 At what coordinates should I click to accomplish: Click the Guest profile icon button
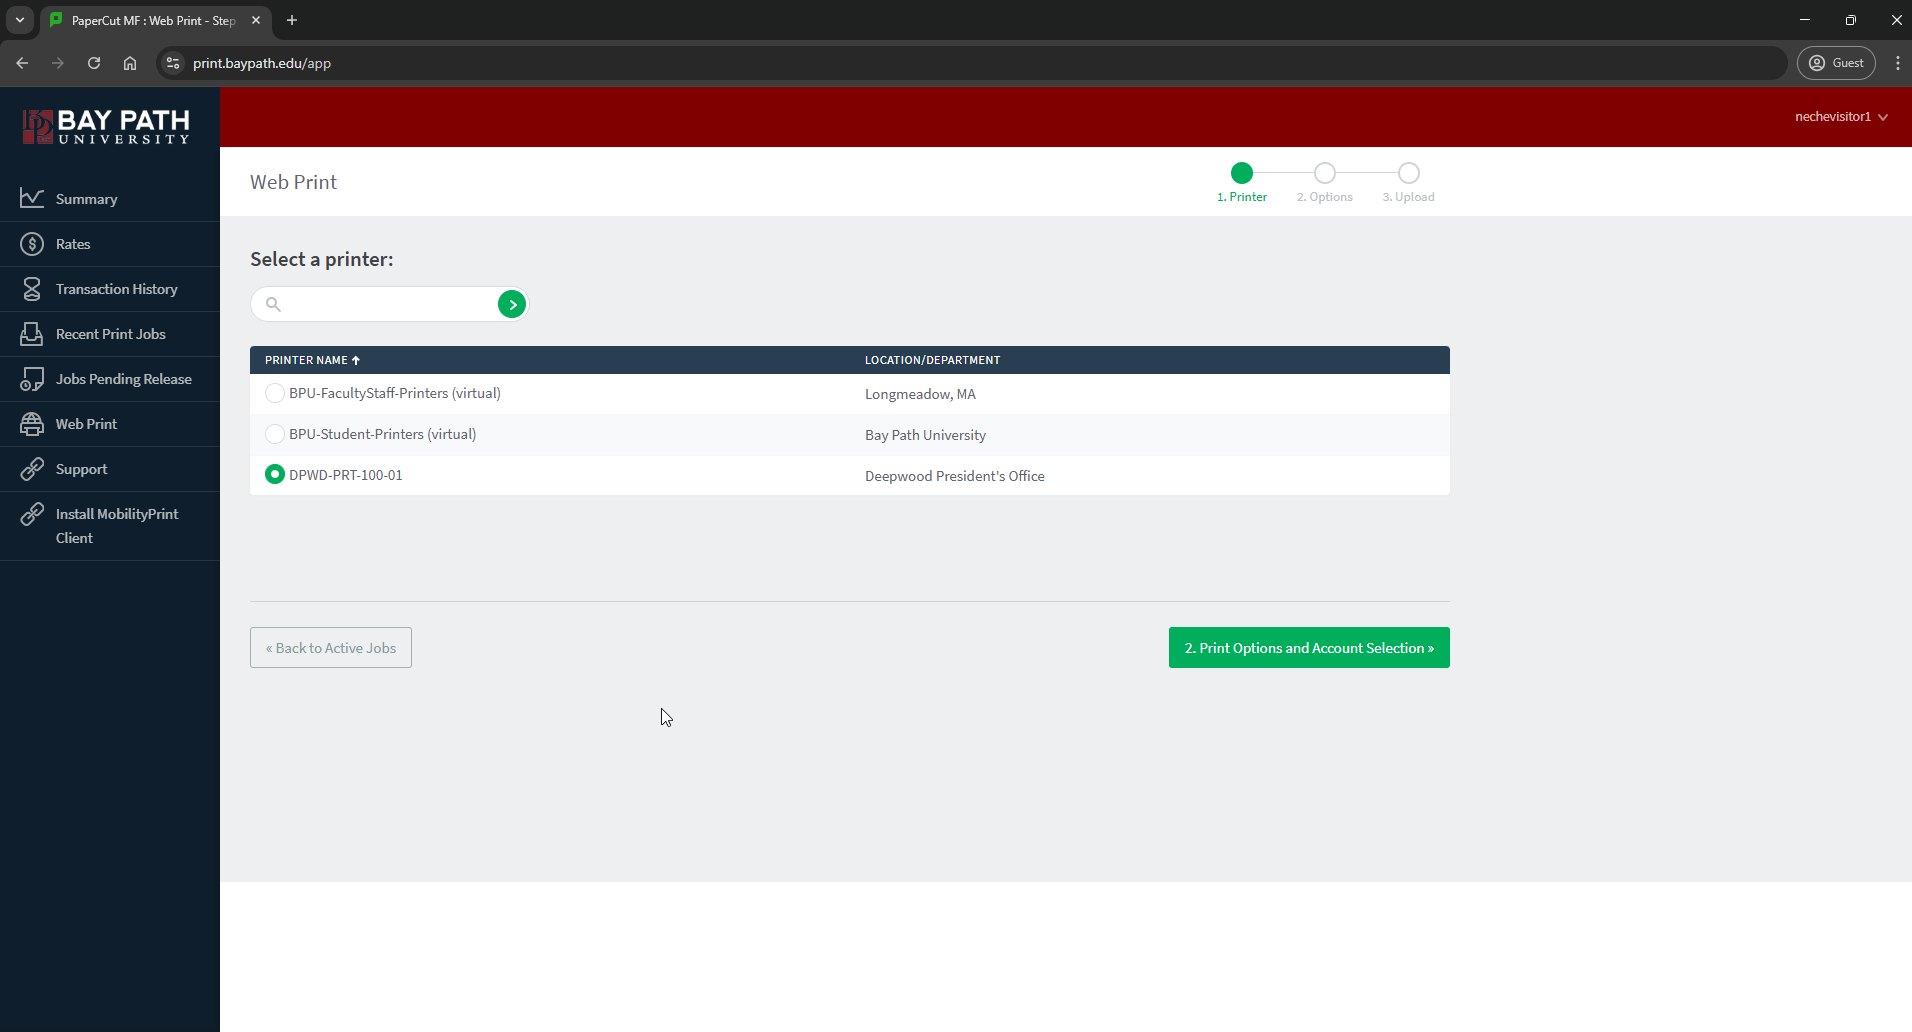click(1836, 63)
